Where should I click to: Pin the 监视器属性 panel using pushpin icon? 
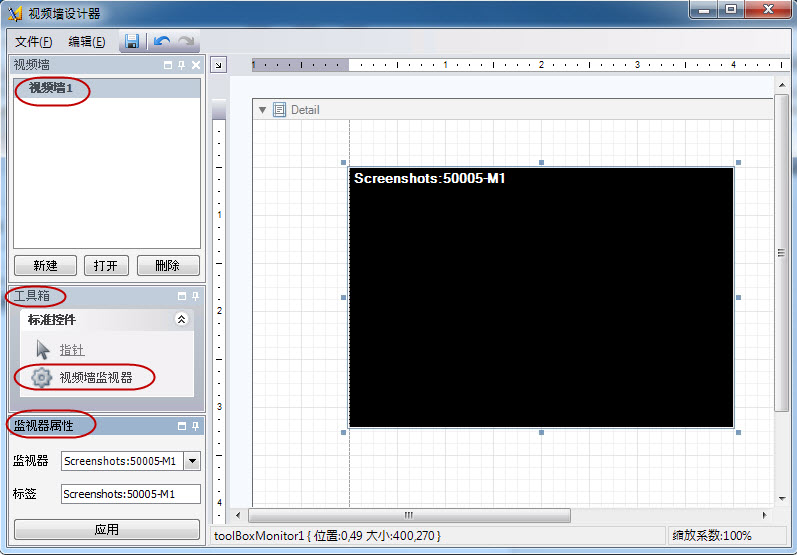[x=196, y=426]
